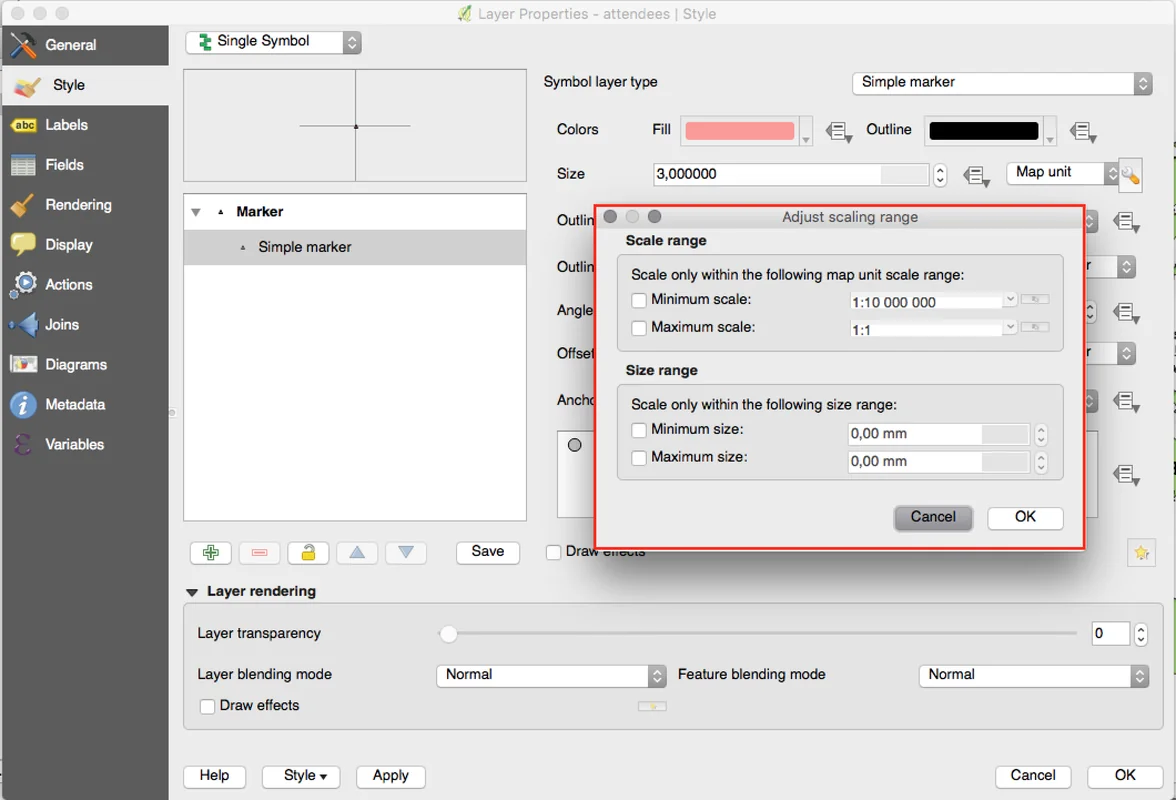Toggle layer rendering Draw effects checkbox
Viewport: 1176px width, 800px height.
pos(208,706)
